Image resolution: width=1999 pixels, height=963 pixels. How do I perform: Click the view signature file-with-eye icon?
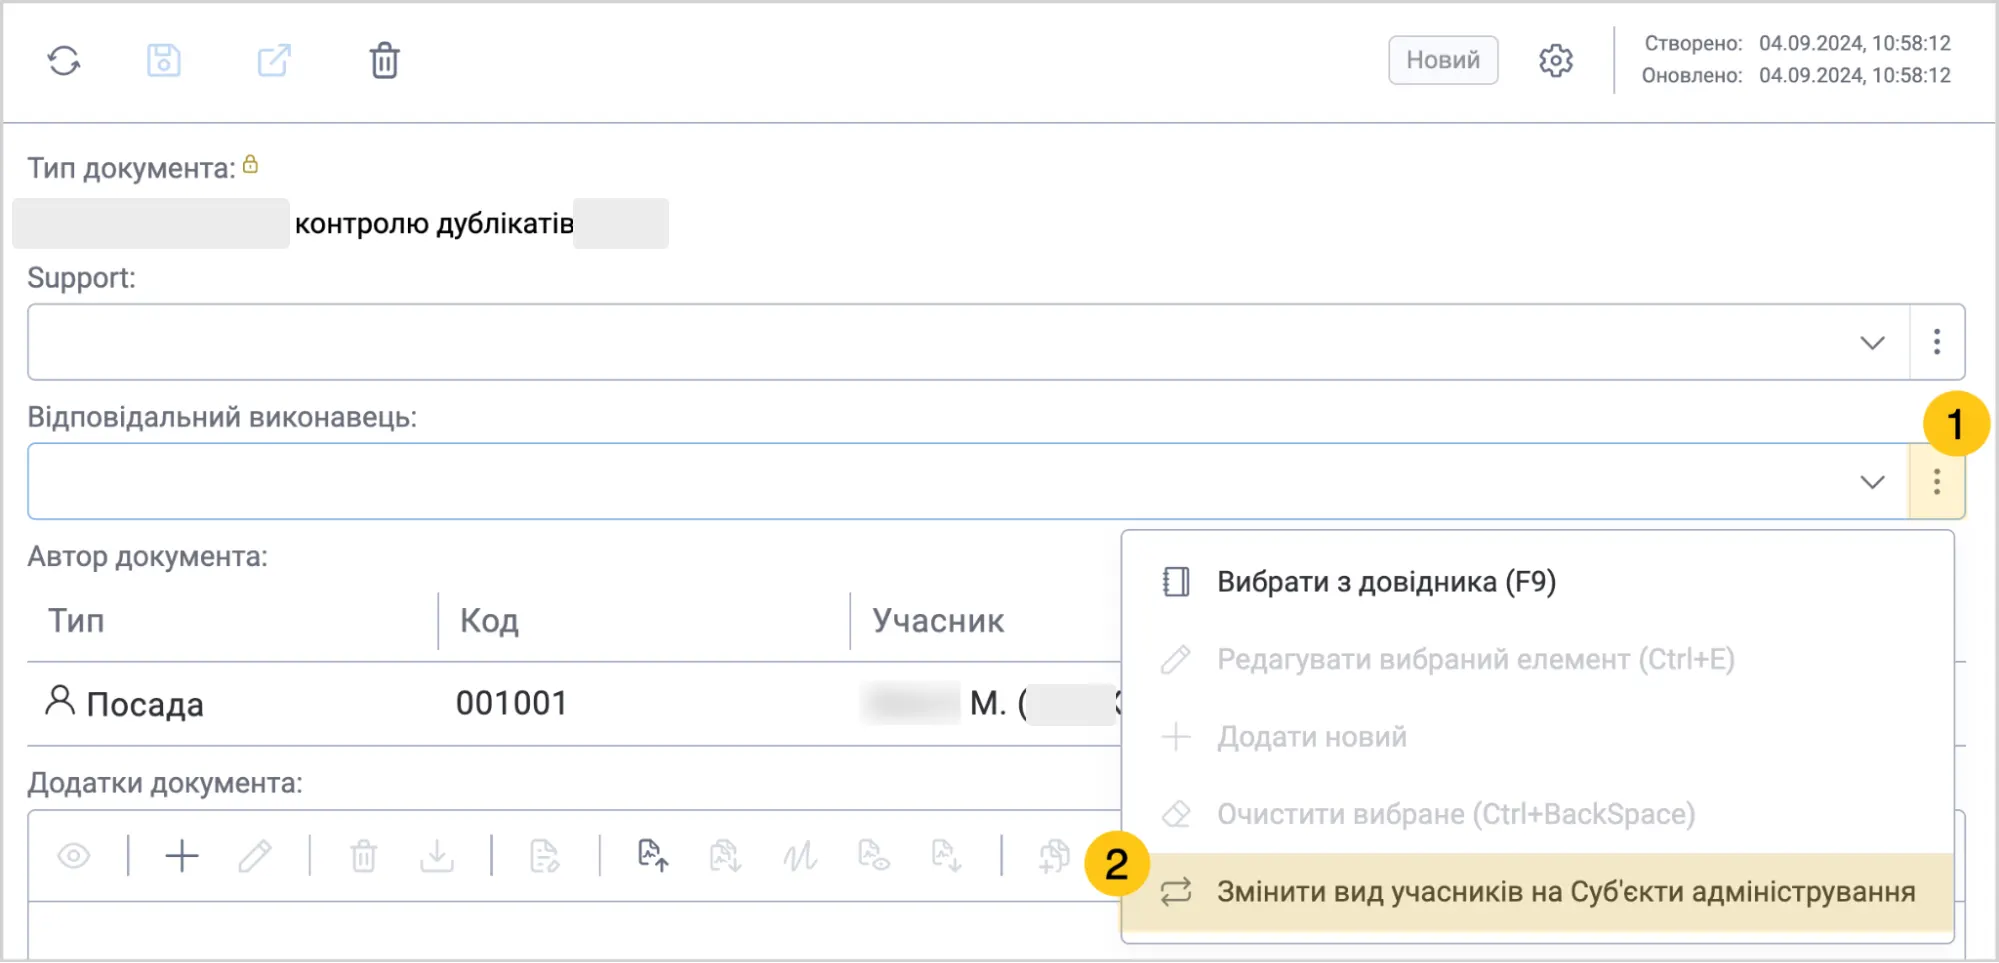click(874, 856)
